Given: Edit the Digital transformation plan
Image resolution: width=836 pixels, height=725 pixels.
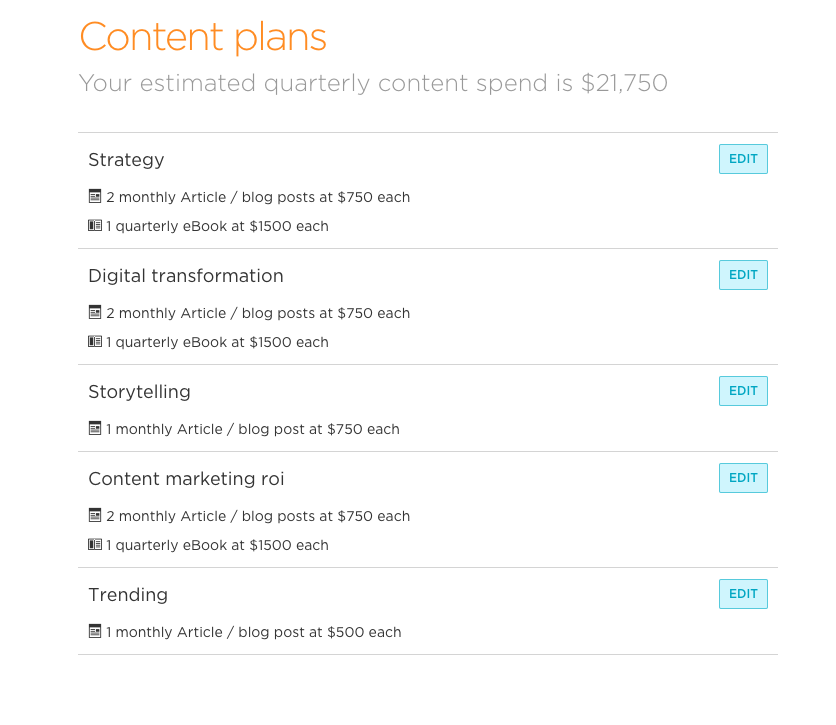Looking at the screenshot, I should coord(743,275).
